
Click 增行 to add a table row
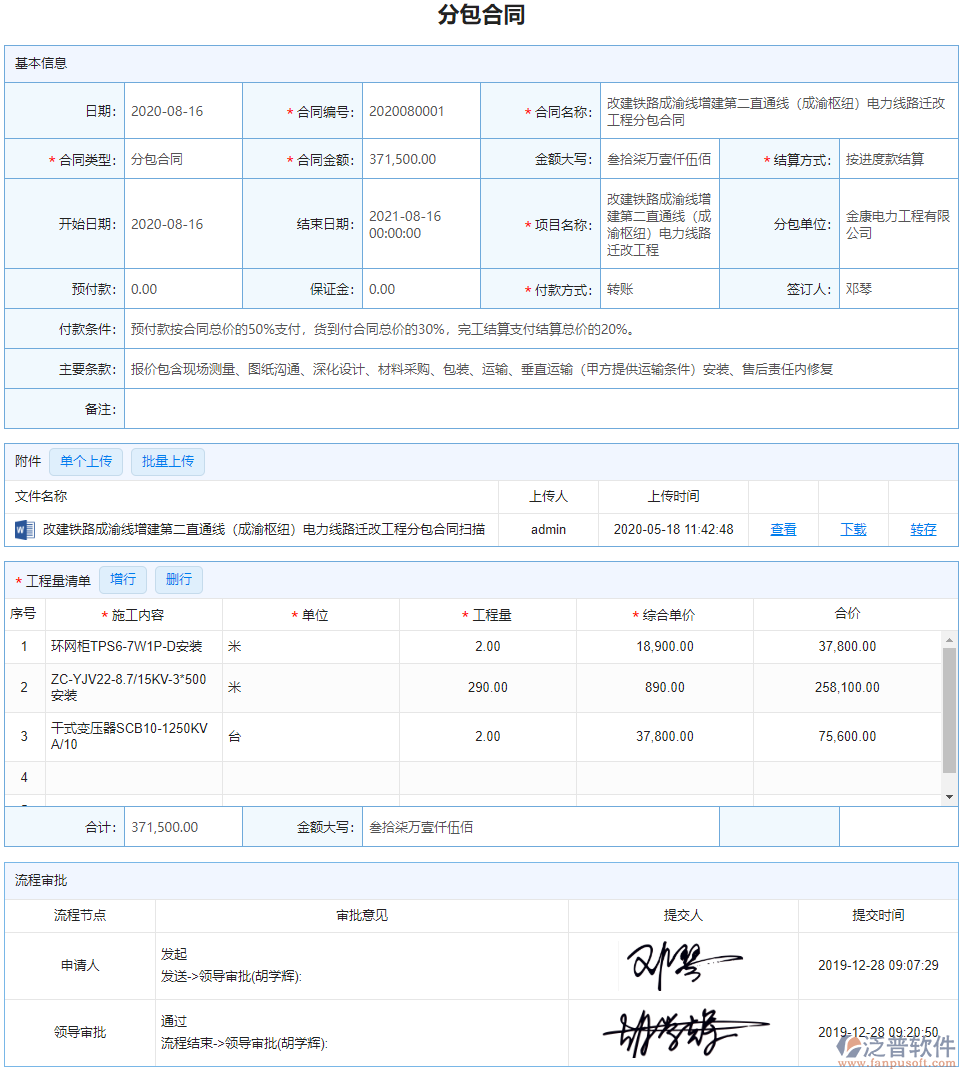click(122, 580)
